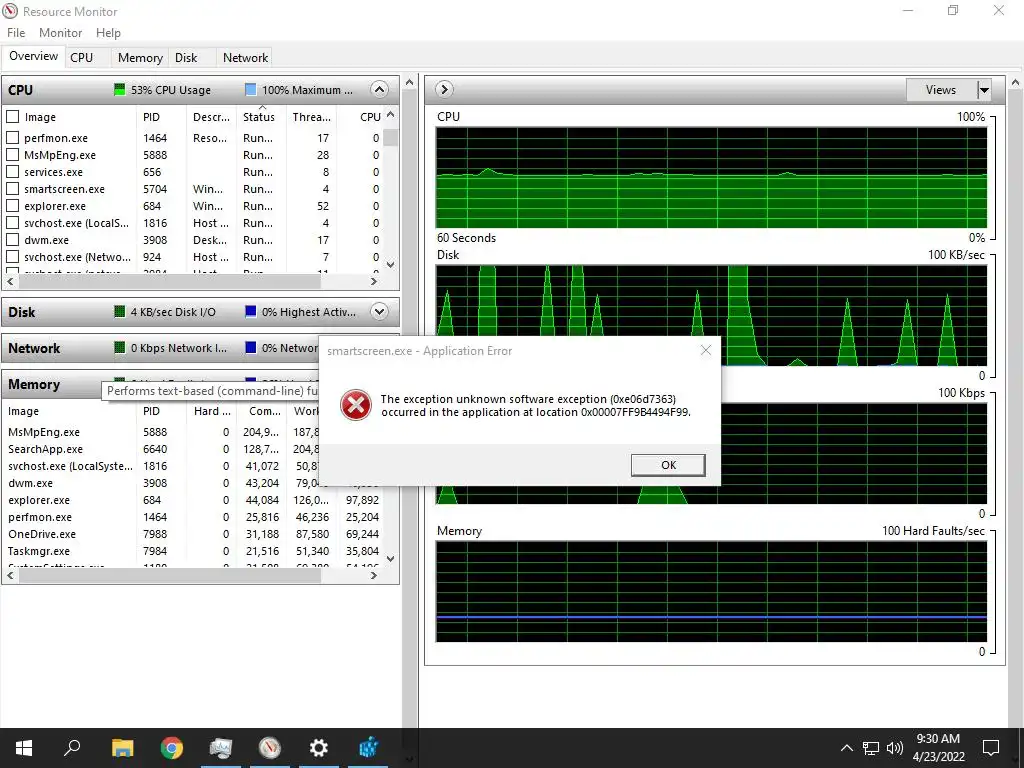The height and width of the screenshot is (768, 1024).
Task: Check the dwm.exe process checkbox
Action: click(12, 240)
